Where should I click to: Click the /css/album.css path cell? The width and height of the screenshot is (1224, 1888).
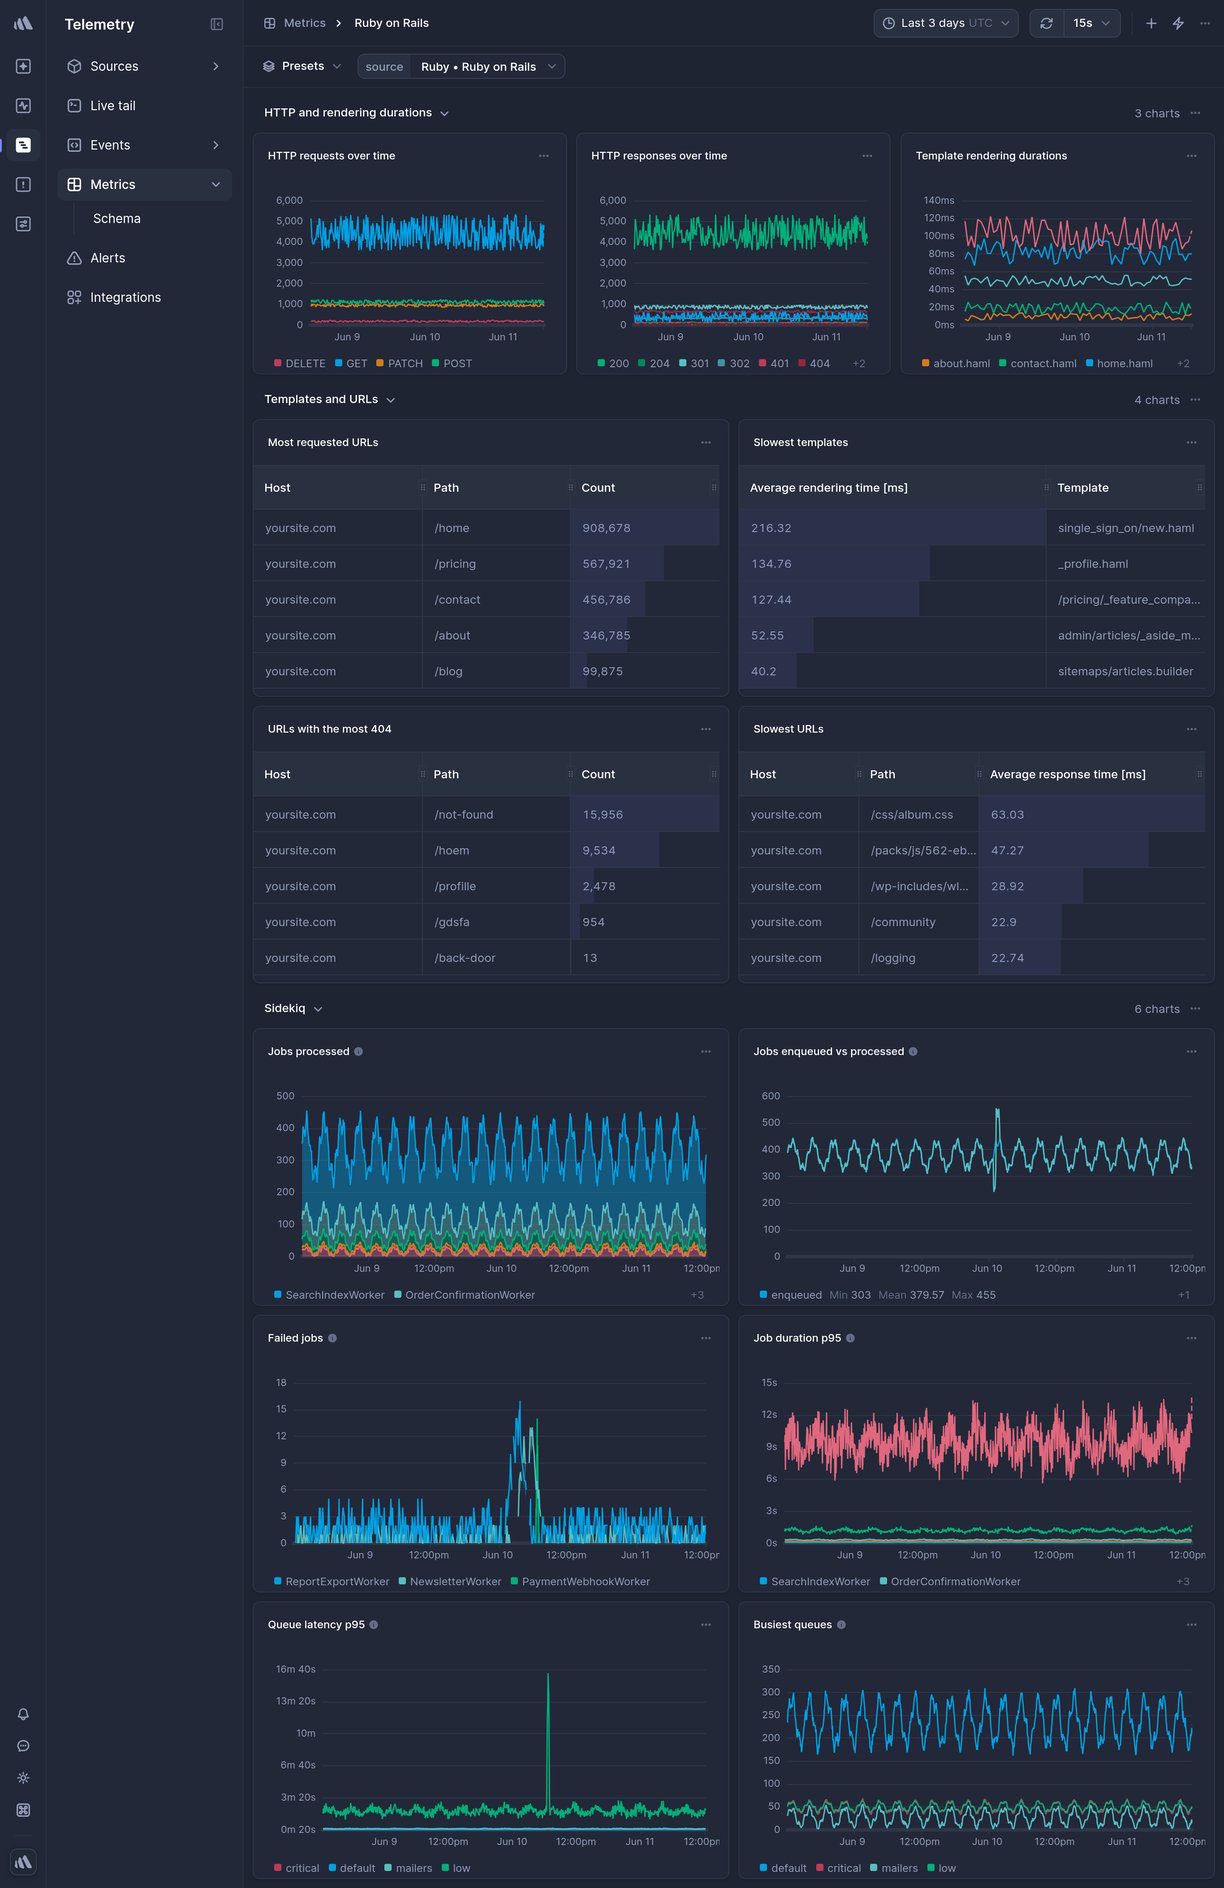(918, 815)
